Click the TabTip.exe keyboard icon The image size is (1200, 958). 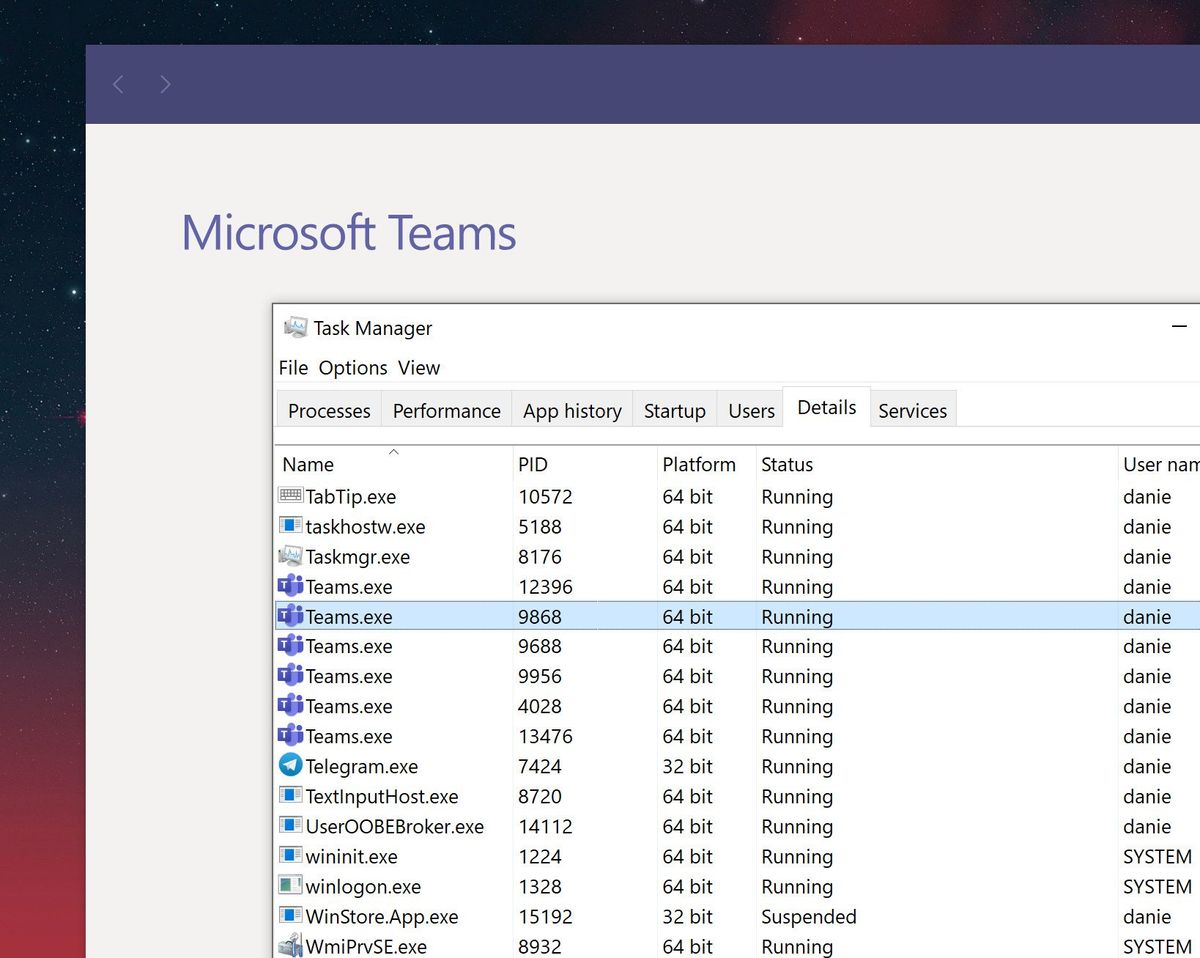(290, 496)
